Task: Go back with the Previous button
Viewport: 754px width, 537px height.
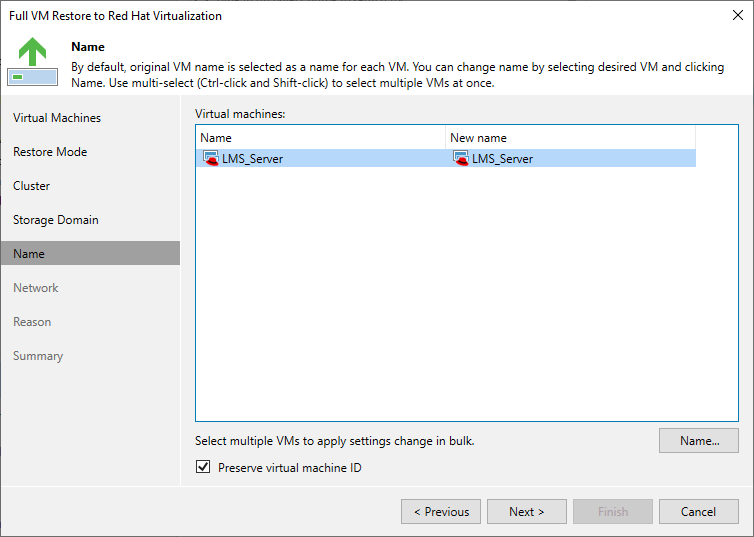Action: 441,512
